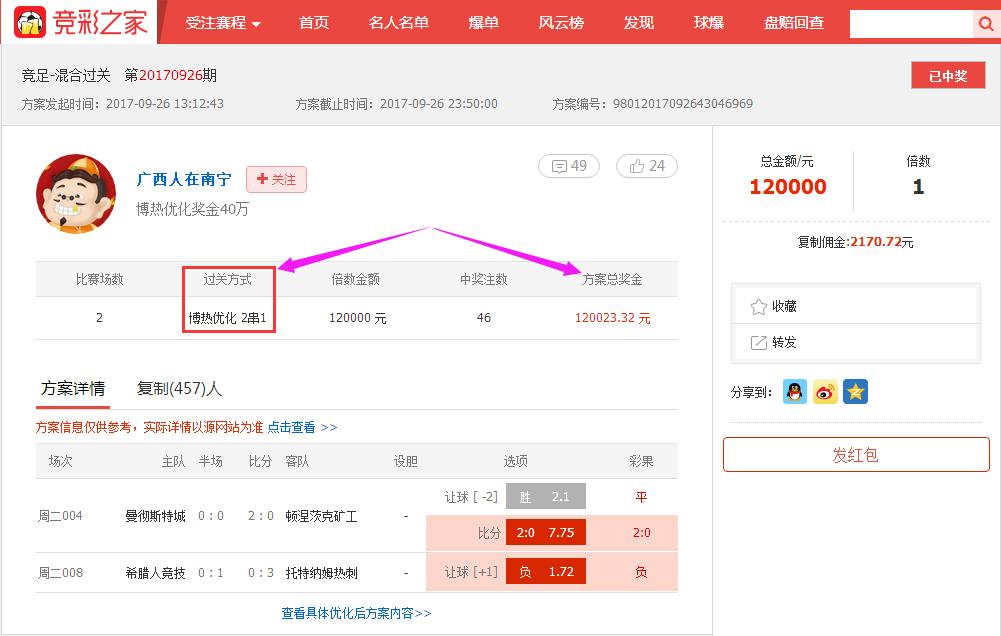Share to Qzone star icon
The height and width of the screenshot is (636, 1001).
click(855, 393)
